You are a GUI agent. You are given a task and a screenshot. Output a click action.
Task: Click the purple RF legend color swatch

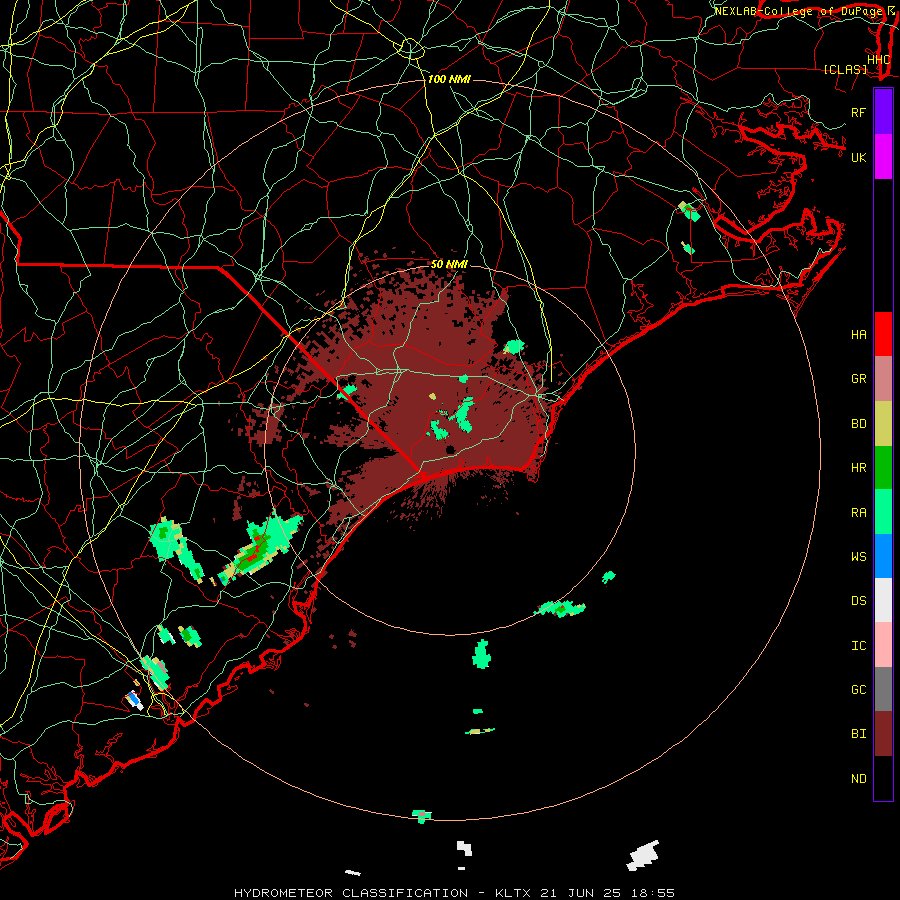(883, 112)
